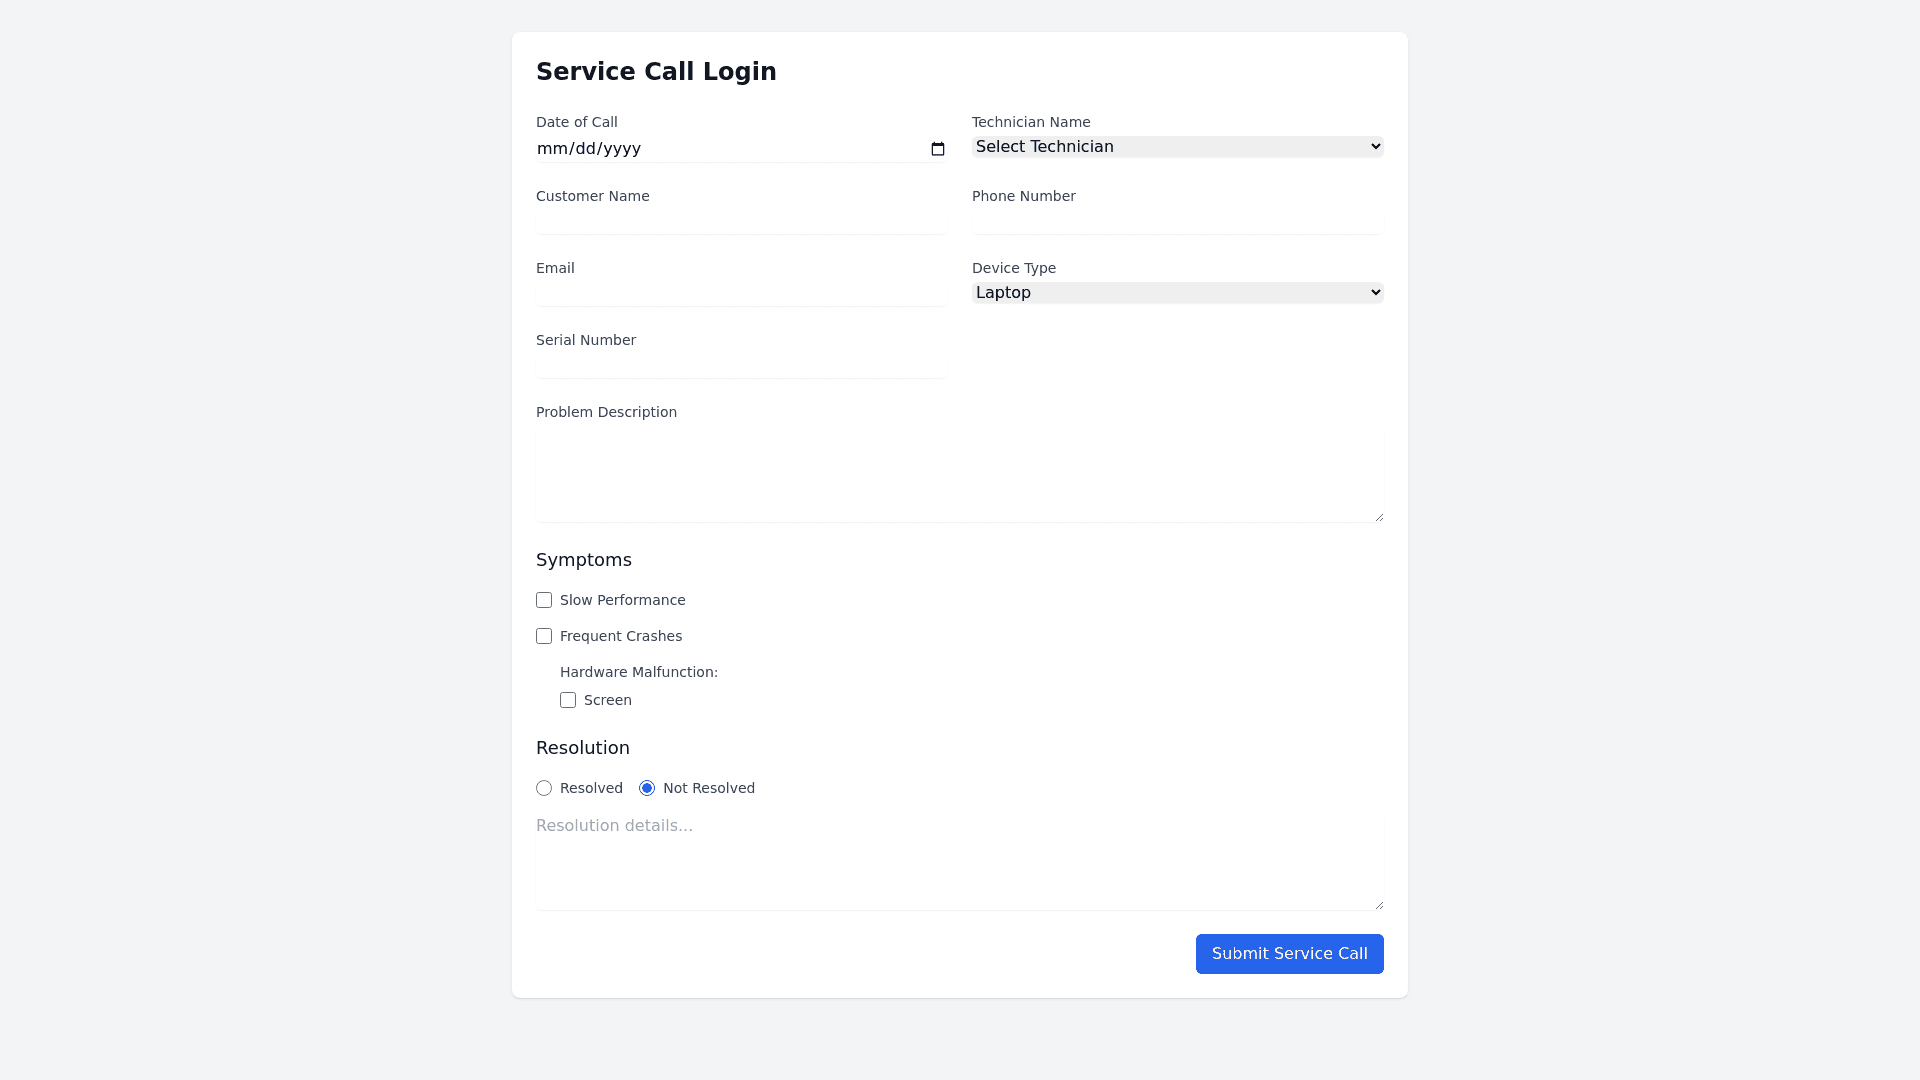
Task: Click the Serial Number input field
Action: point(741,365)
